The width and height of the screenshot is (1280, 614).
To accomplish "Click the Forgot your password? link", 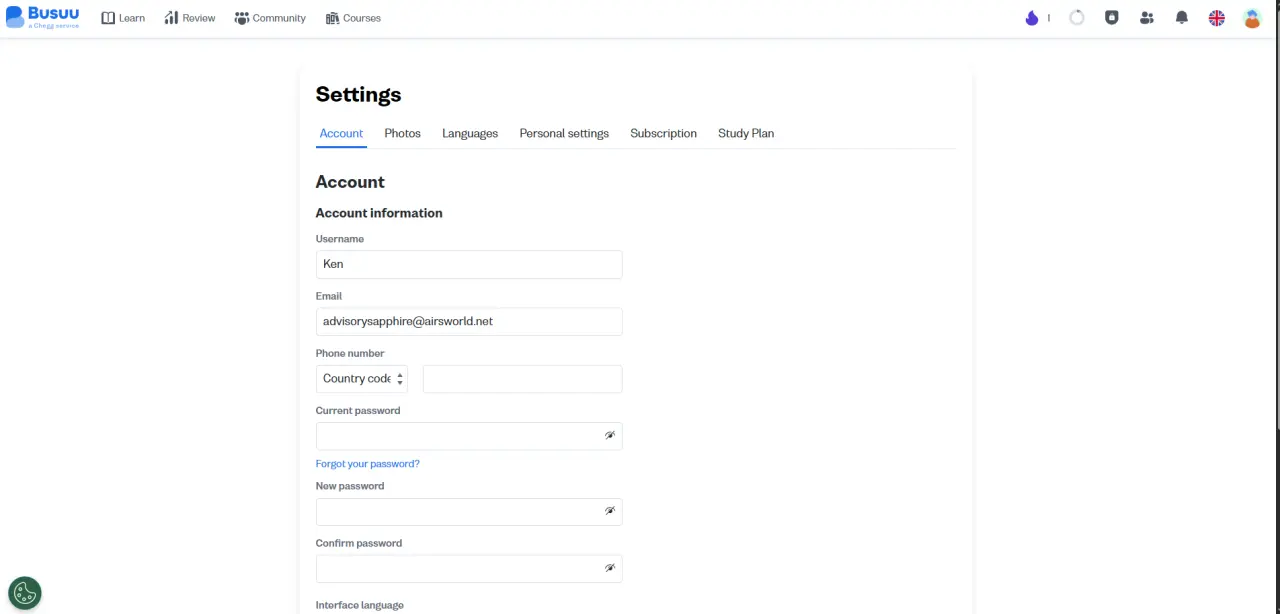I will point(367,464).
